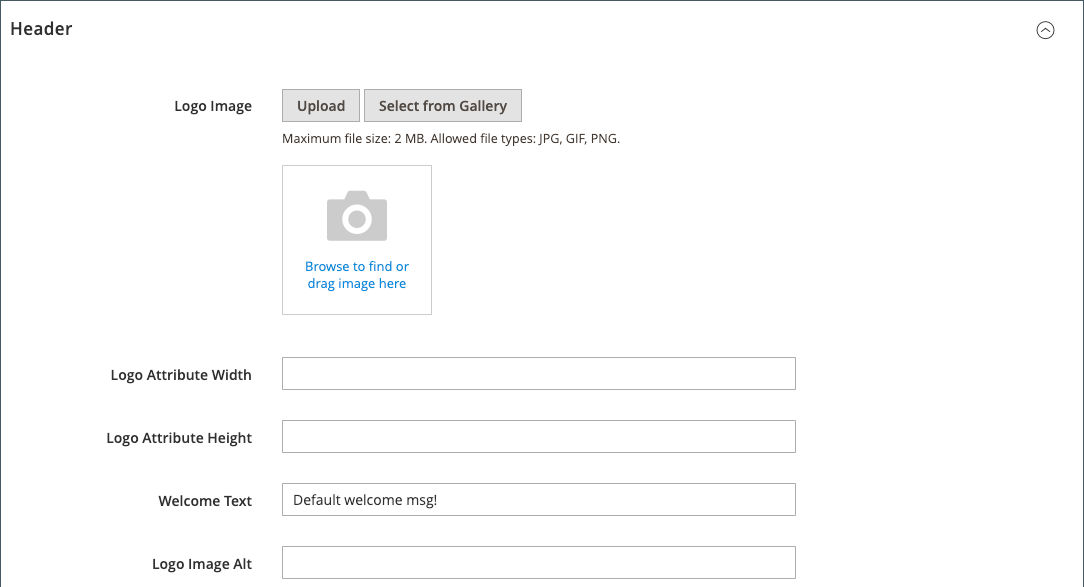Viewport: 1084px width, 587px height.
Task: Focus the Logo Attribute Height field
Action: click(538, 437)
